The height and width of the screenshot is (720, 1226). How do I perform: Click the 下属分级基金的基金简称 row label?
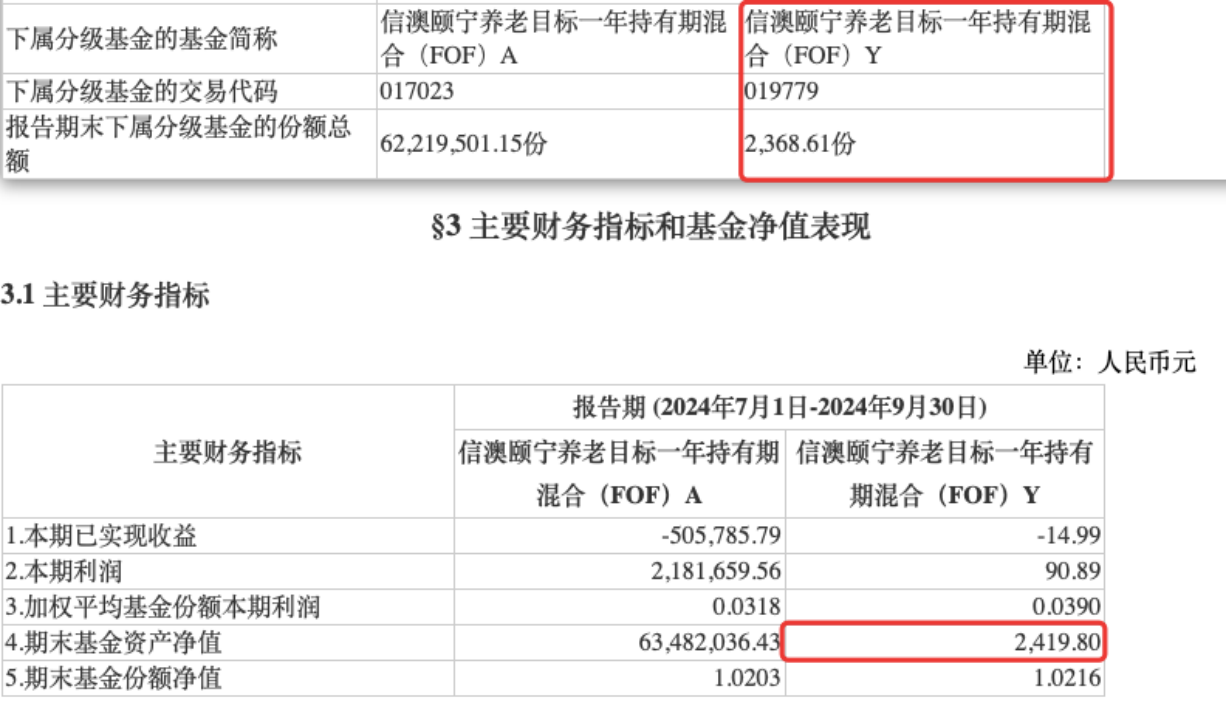(x=142, y=39)
